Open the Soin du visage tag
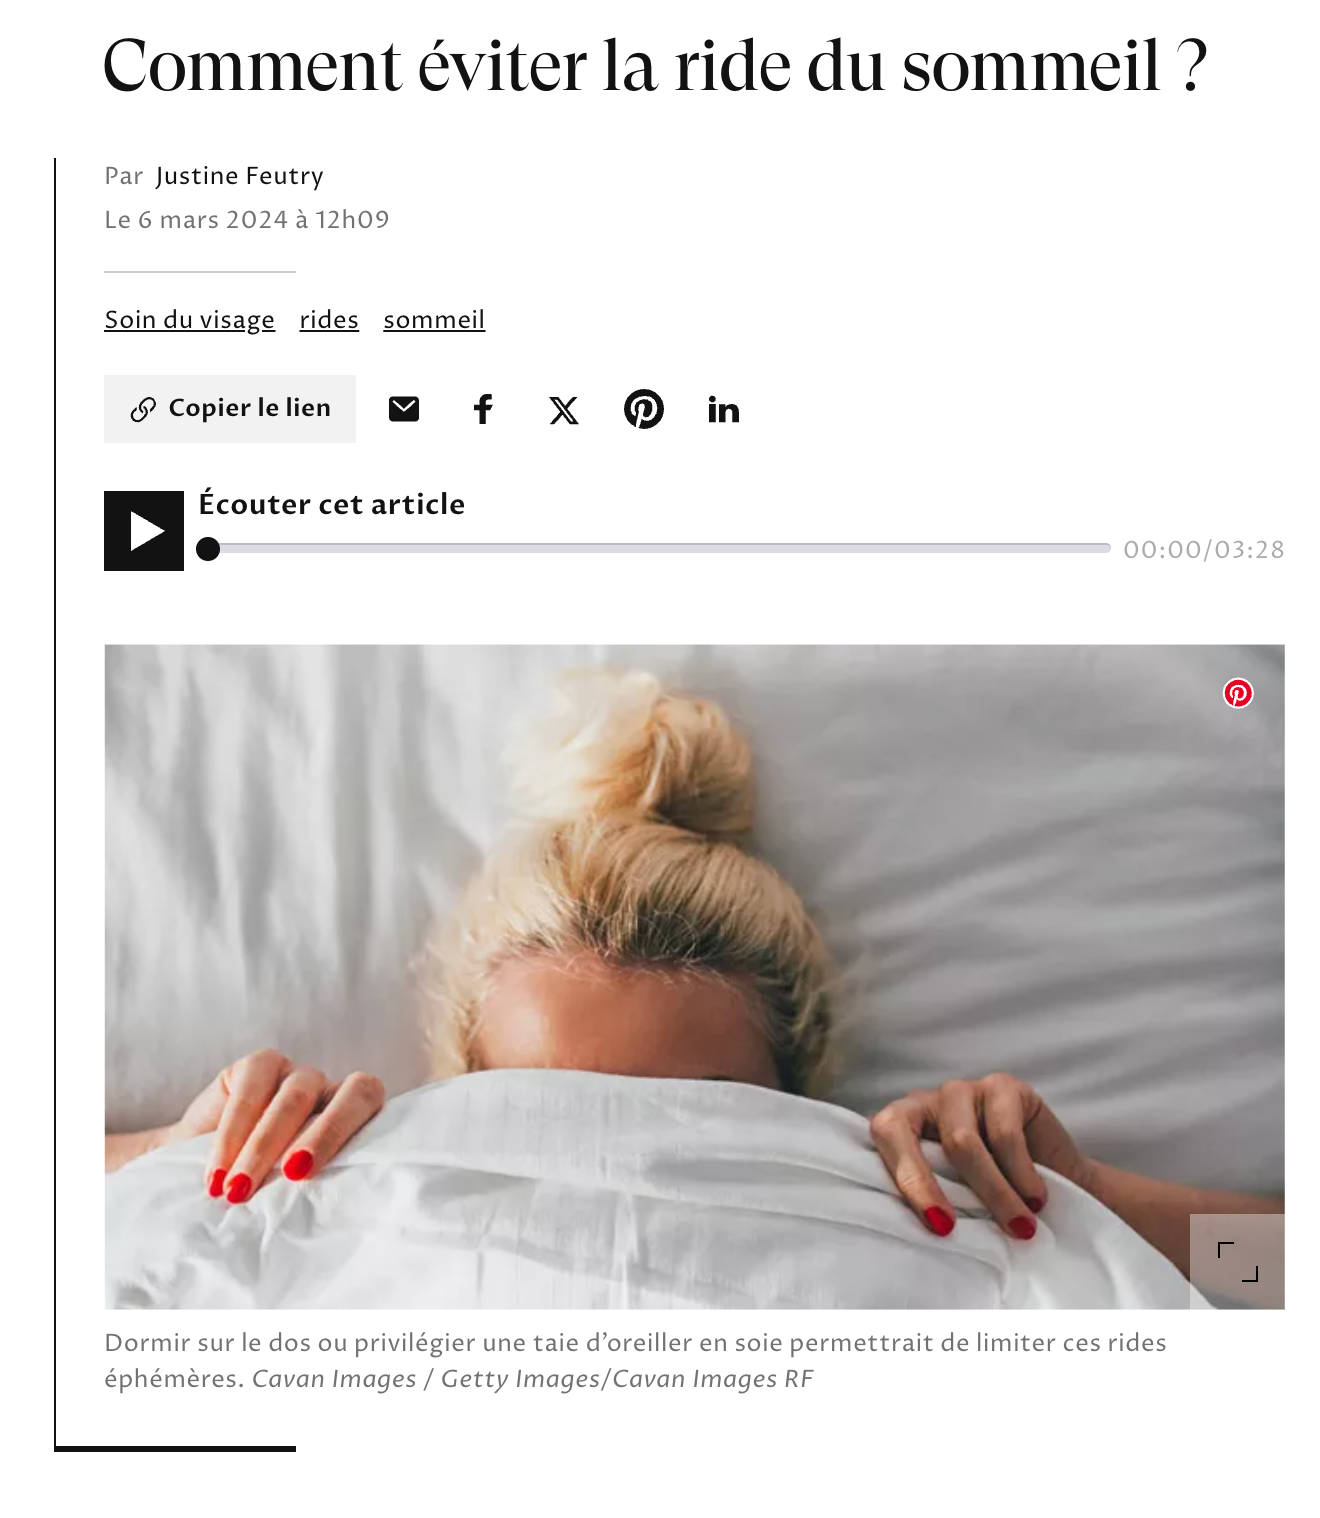This screenshot has height=1518, width=1320. [190, 320]
